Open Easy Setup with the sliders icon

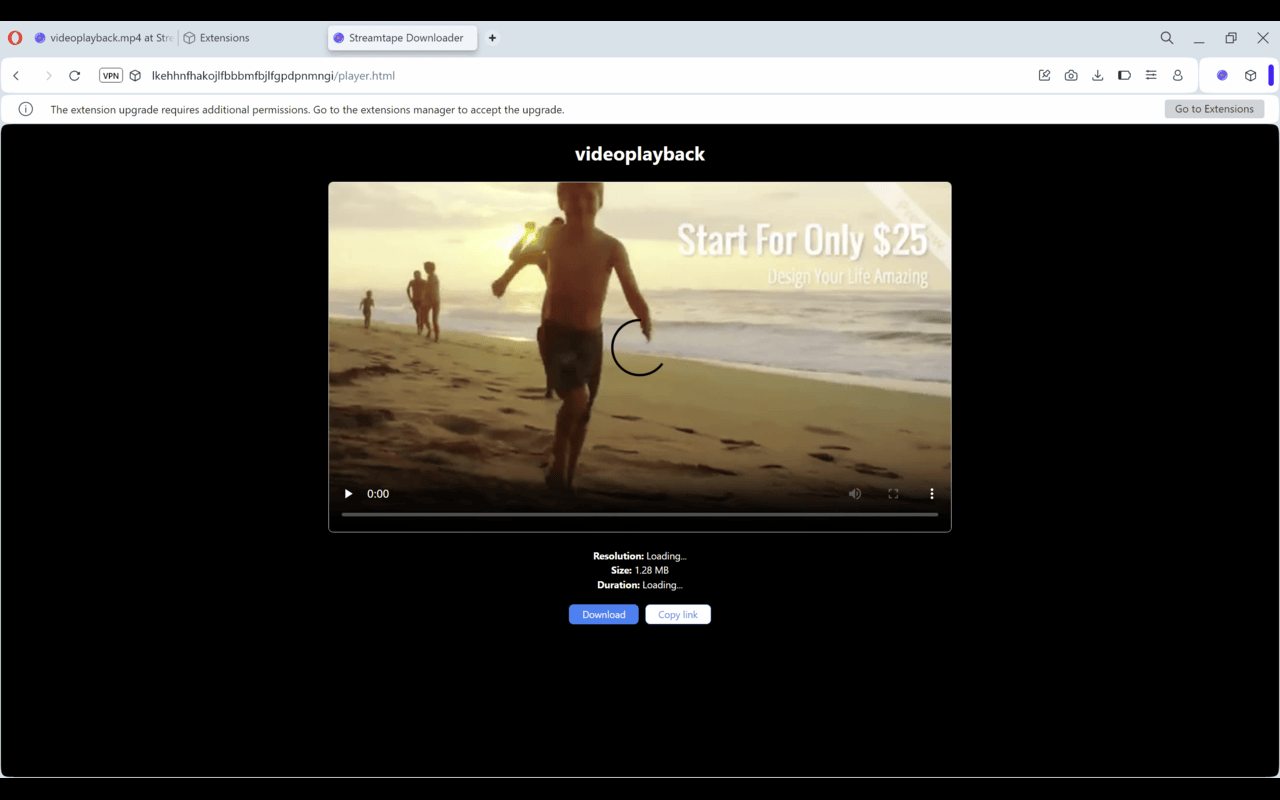pyautogui.click(x=1151, y=75)
